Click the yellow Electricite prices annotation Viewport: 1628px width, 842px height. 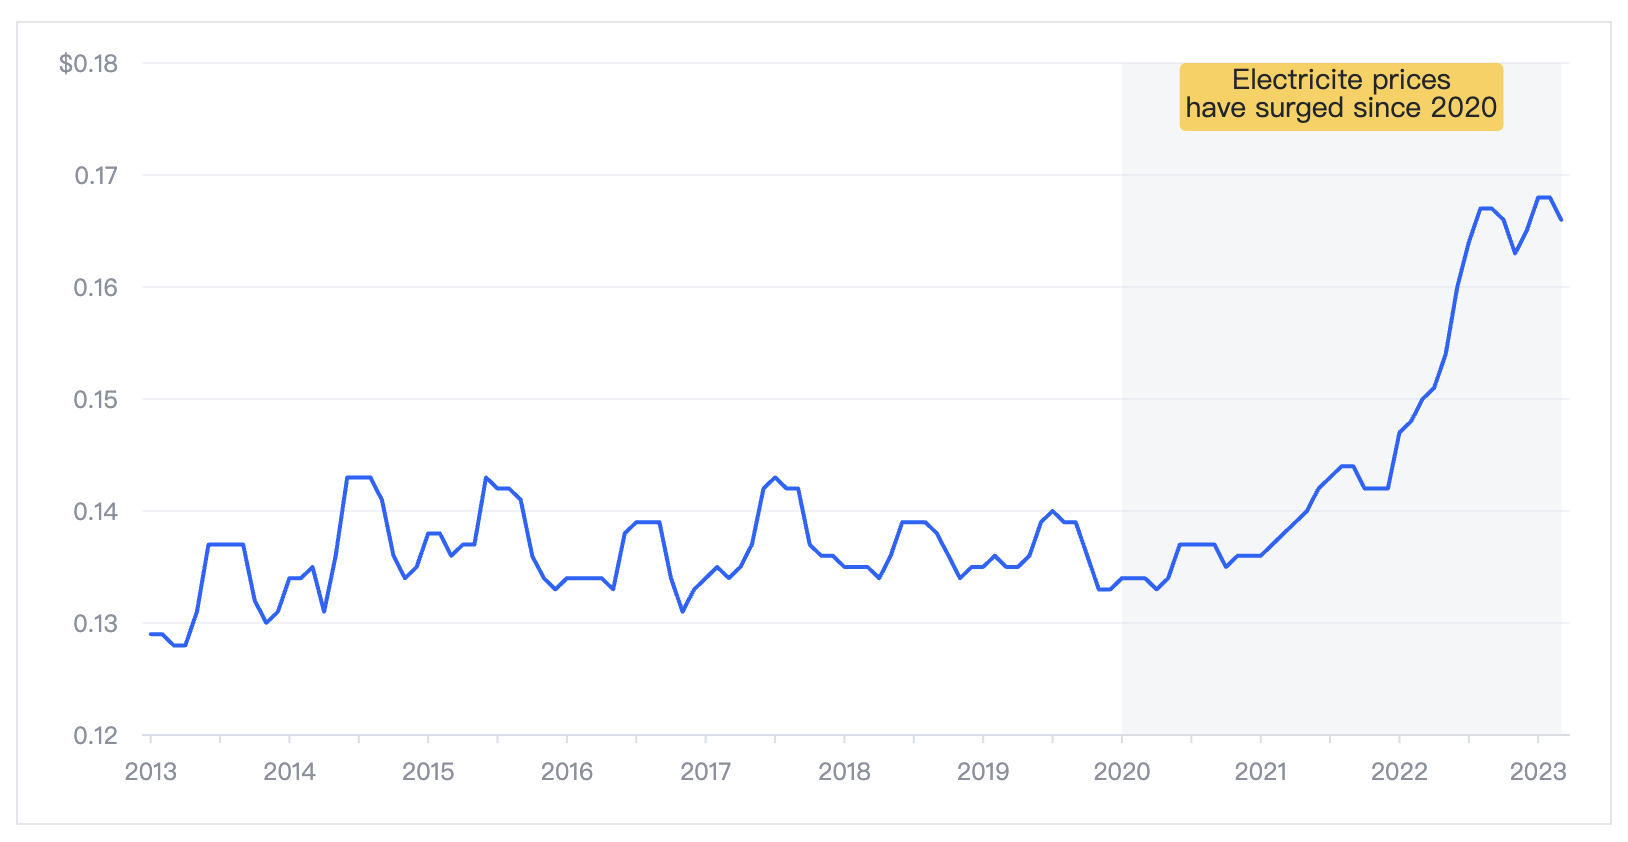[1341, 97]
